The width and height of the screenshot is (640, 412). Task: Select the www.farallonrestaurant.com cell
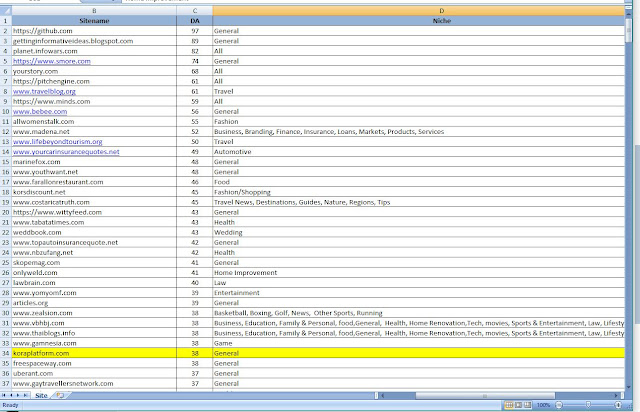tap(94, 182)
